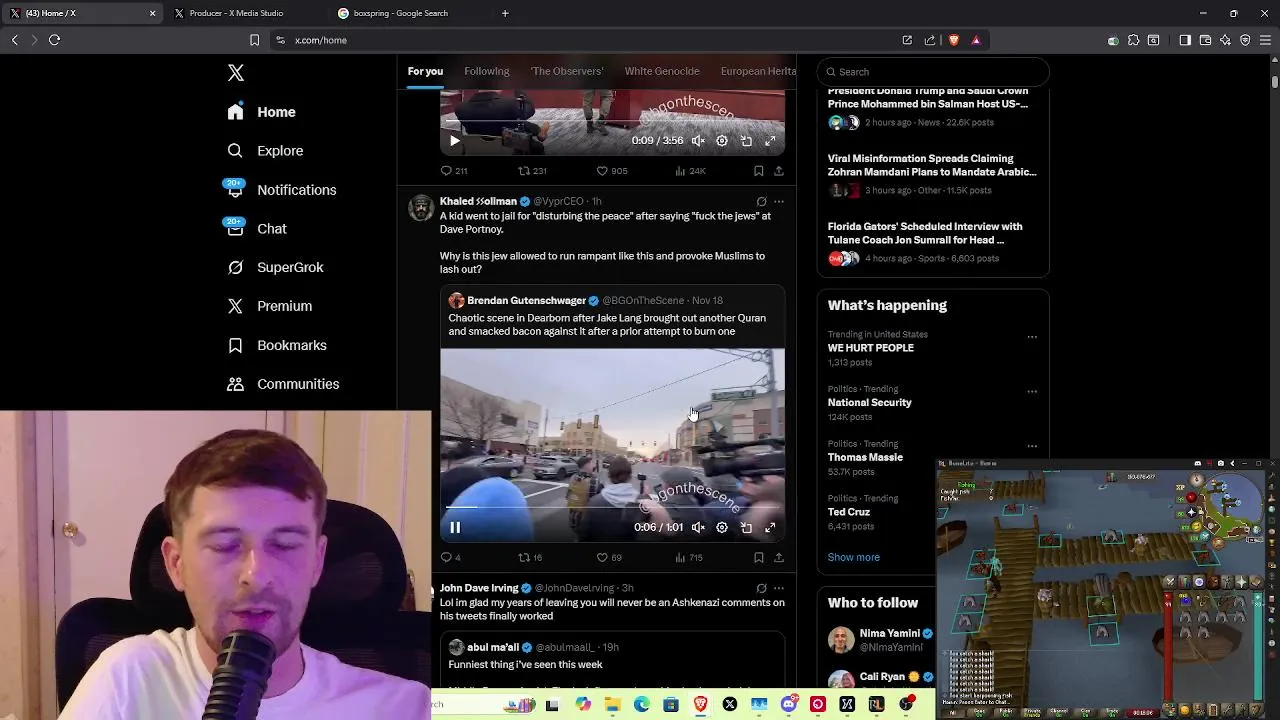Like Khaled's tweet with 69 likes
The image size is (1280, 720).
(609, 558)
